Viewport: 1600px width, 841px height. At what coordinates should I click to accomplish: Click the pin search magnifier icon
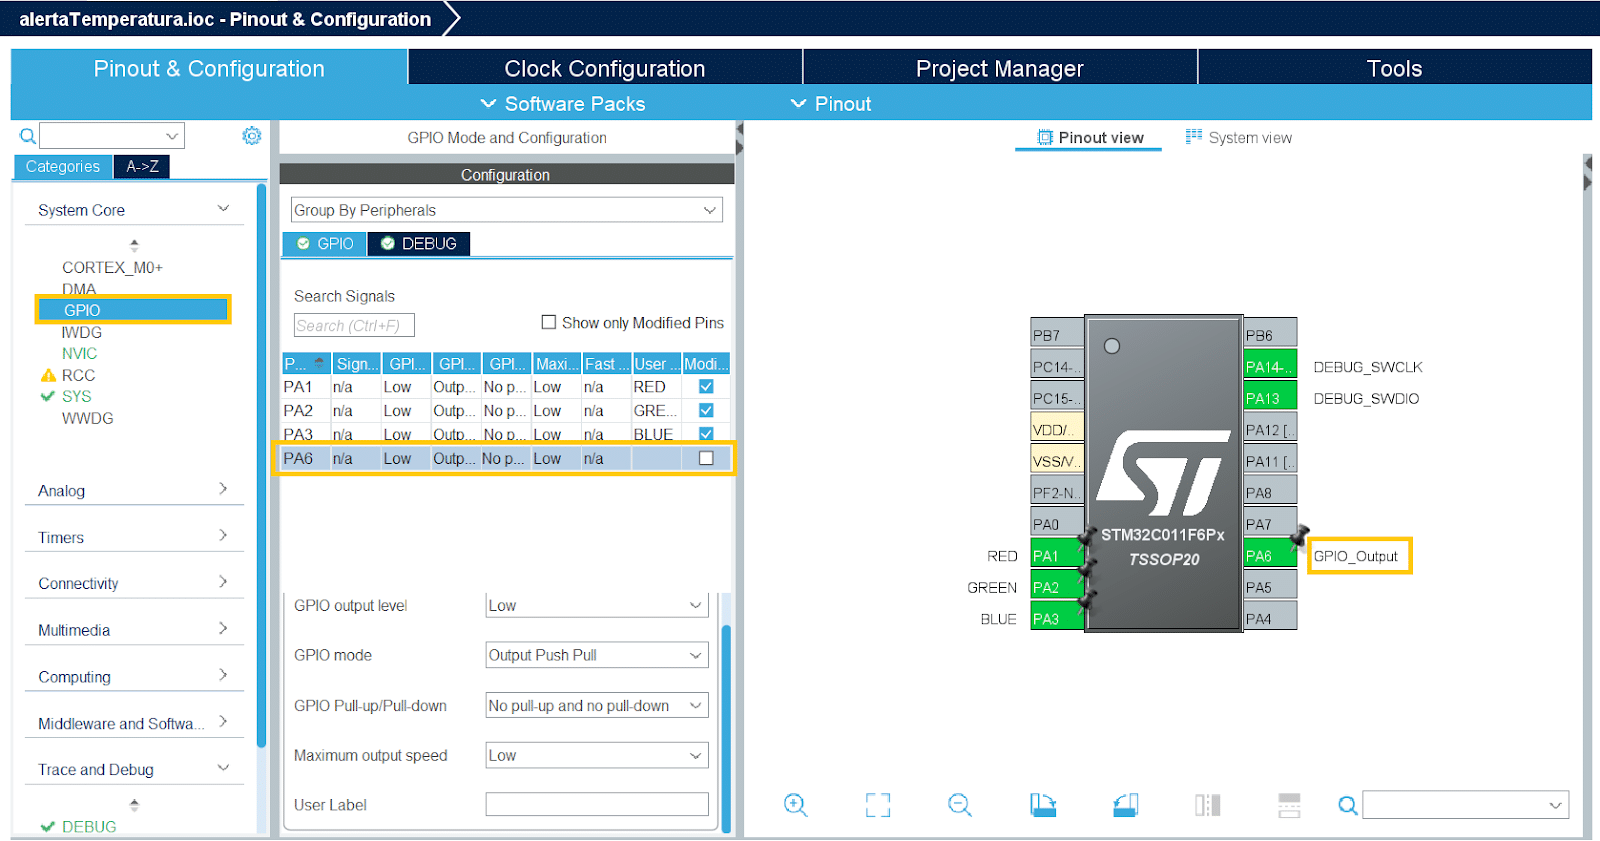coord(1348,805)
